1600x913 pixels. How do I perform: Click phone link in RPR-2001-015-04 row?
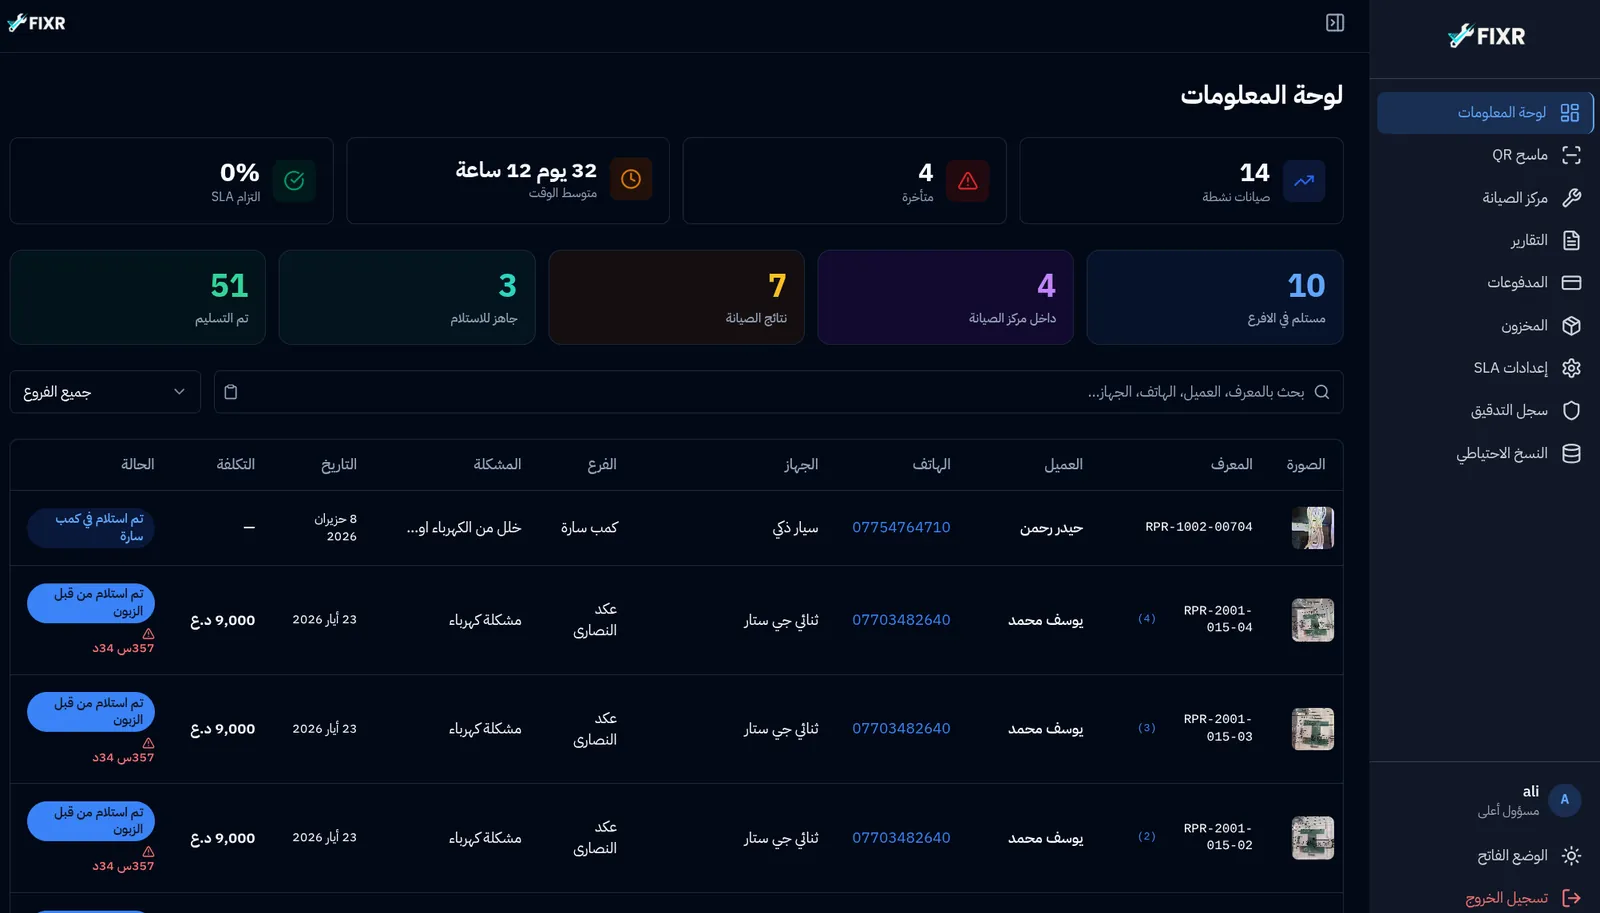[901, 620]
